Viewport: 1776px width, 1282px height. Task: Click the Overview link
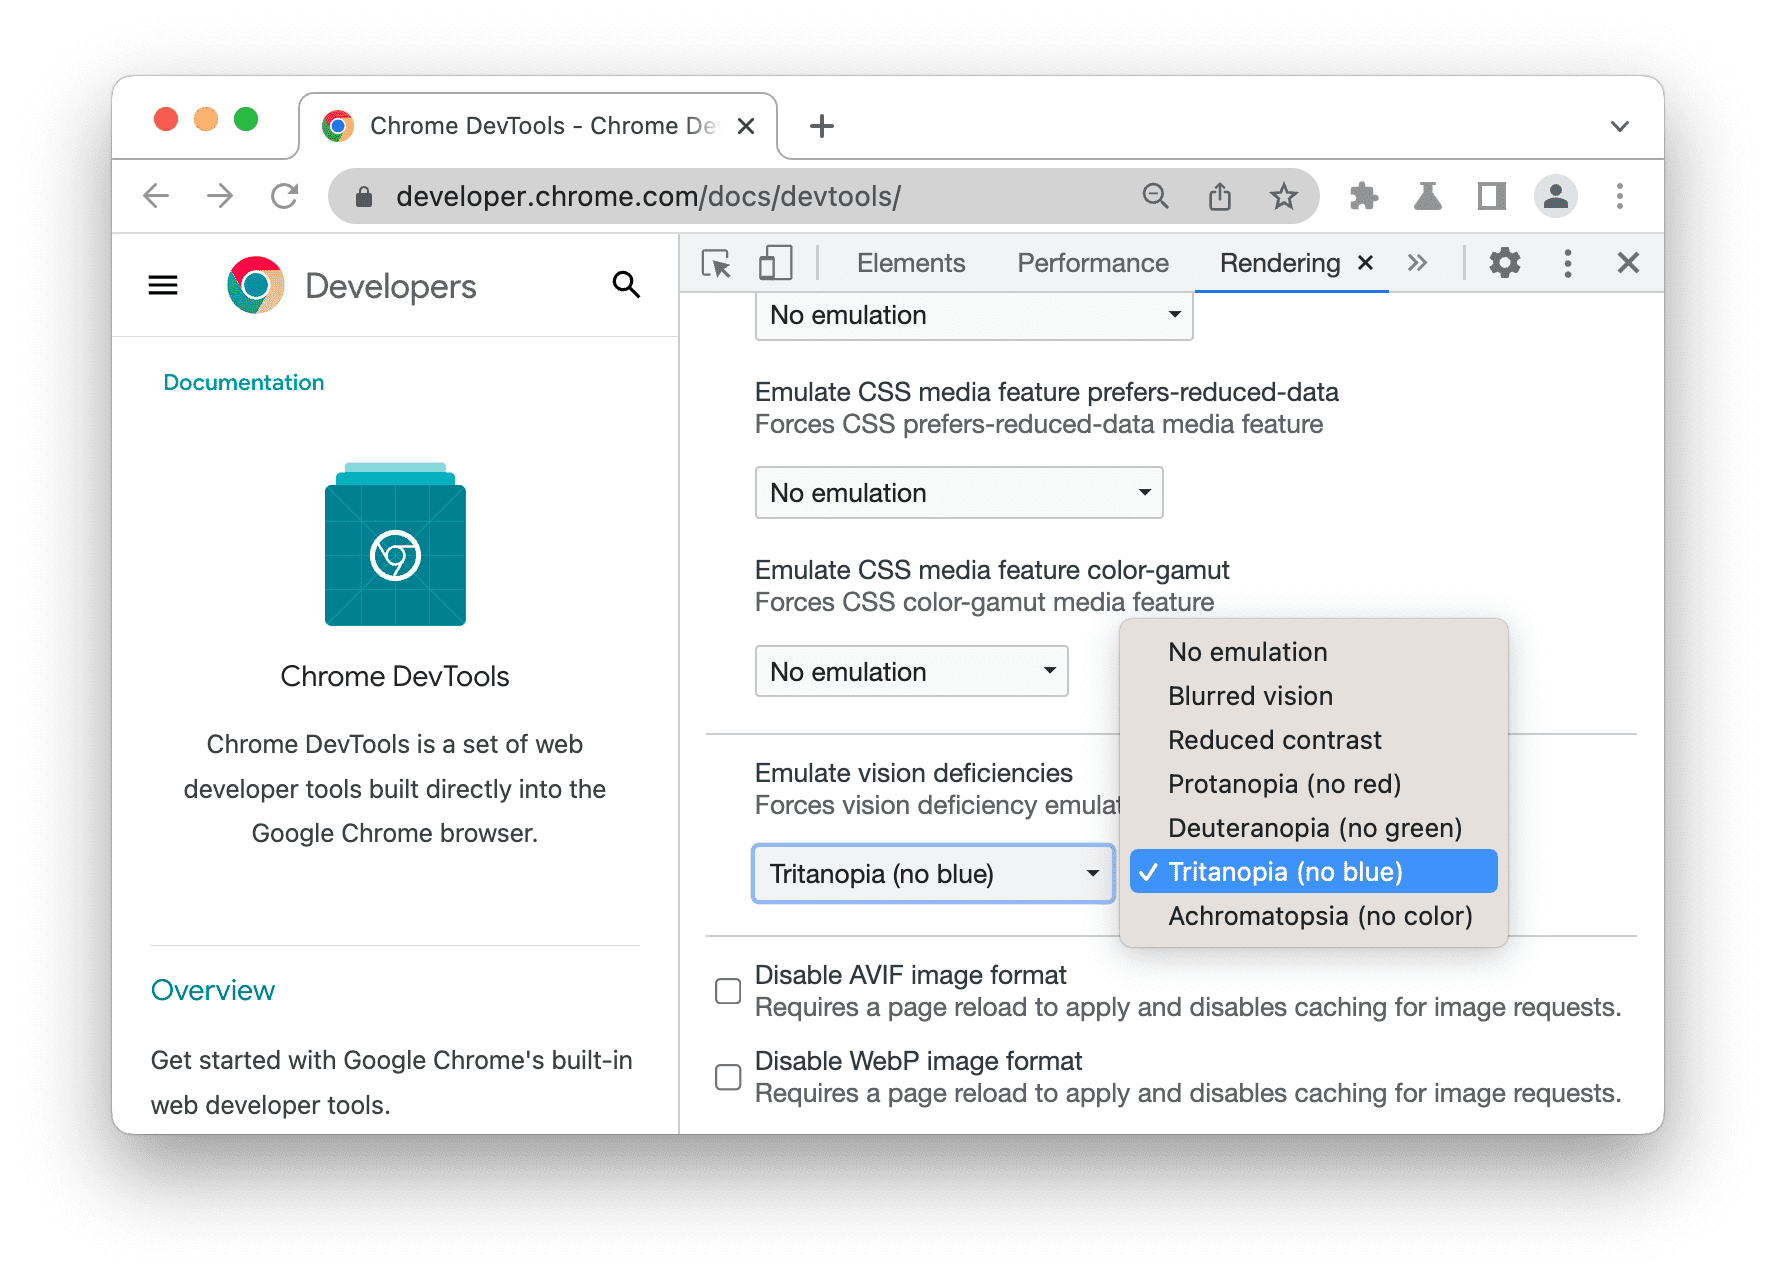coord(212,990)
